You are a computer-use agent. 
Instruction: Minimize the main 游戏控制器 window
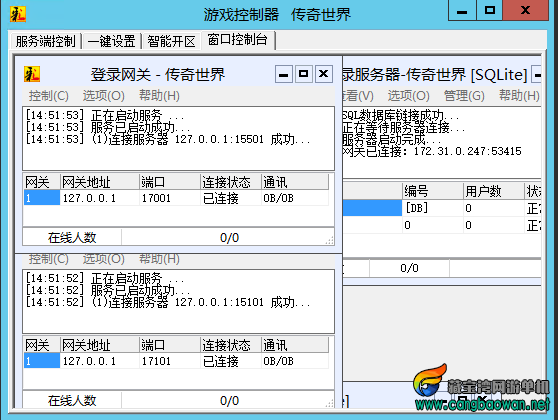(462, 10)
